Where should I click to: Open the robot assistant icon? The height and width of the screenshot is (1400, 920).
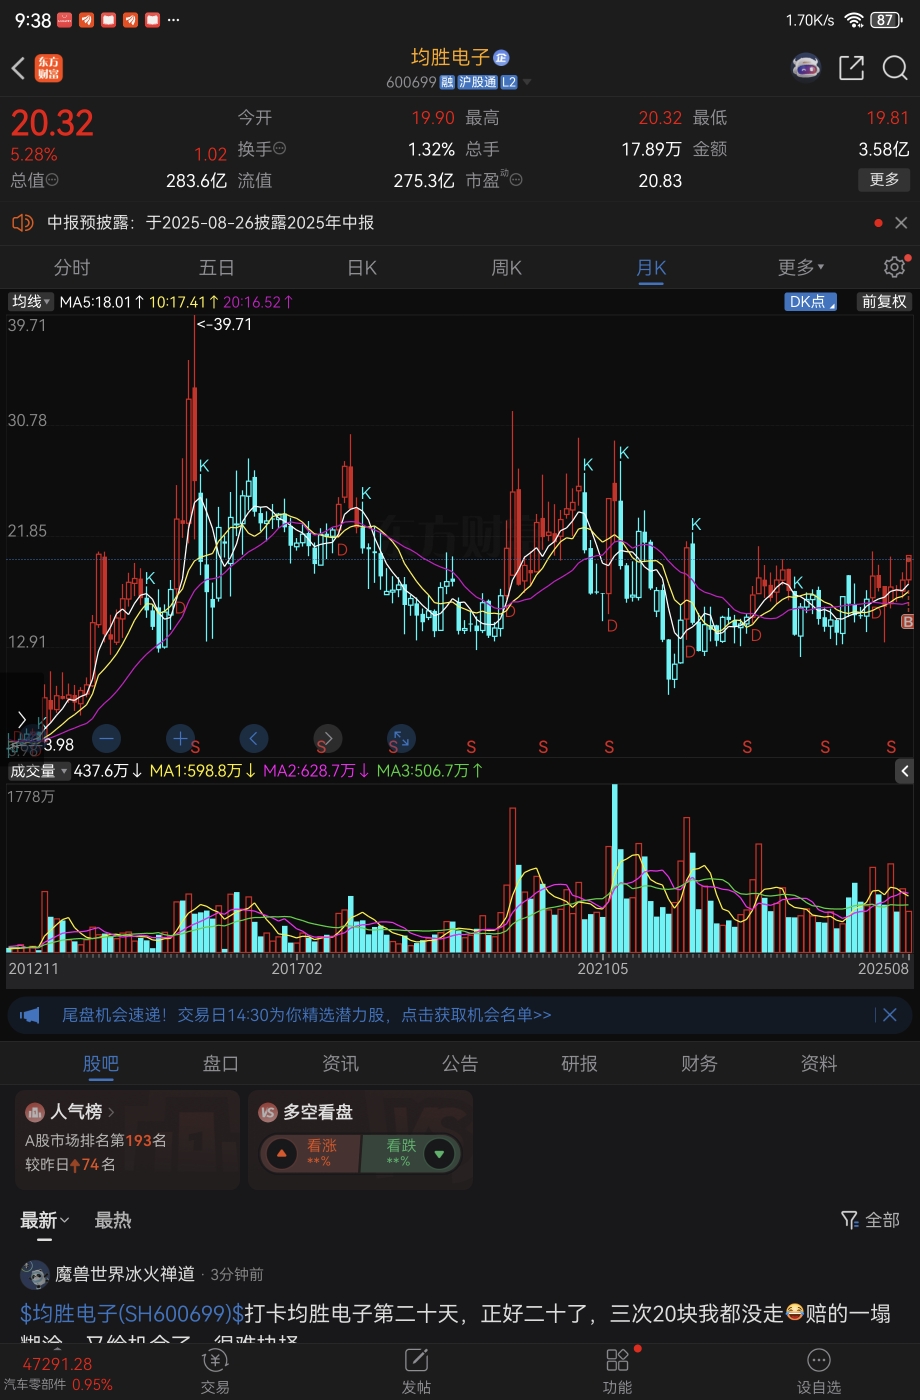click(x=806, y=68)
